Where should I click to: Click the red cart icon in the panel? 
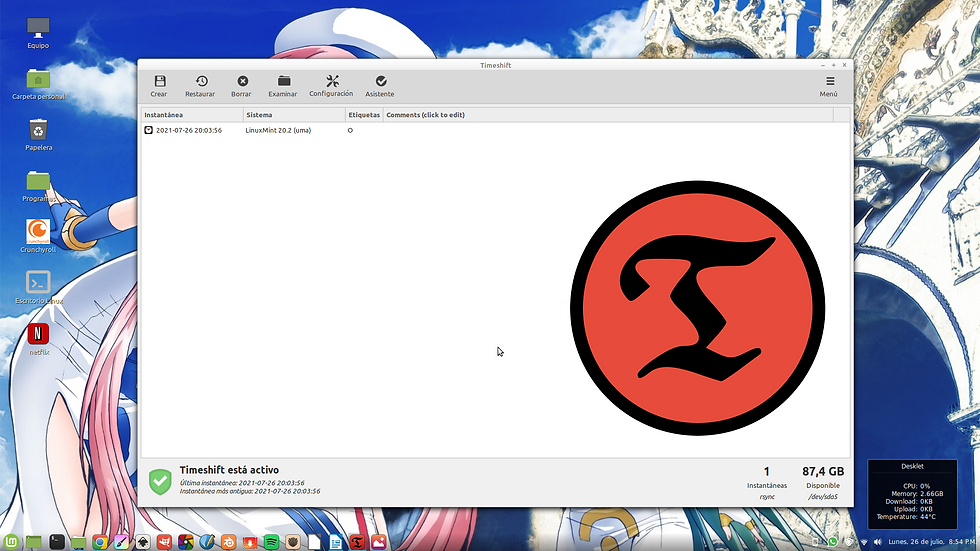[x=164, y=542]
